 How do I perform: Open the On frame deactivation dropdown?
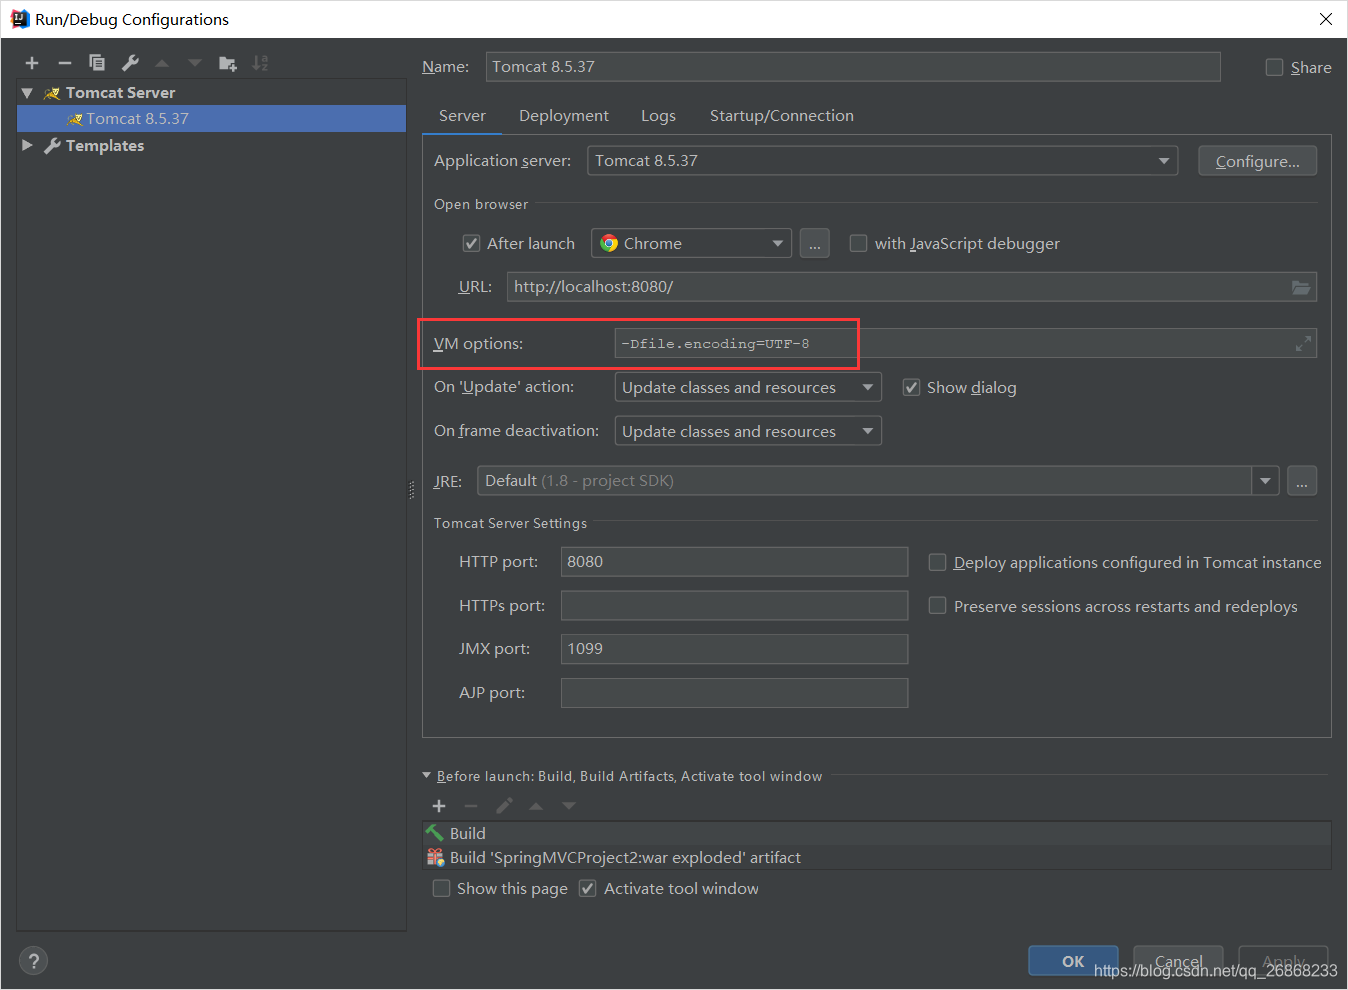[748, 431]
